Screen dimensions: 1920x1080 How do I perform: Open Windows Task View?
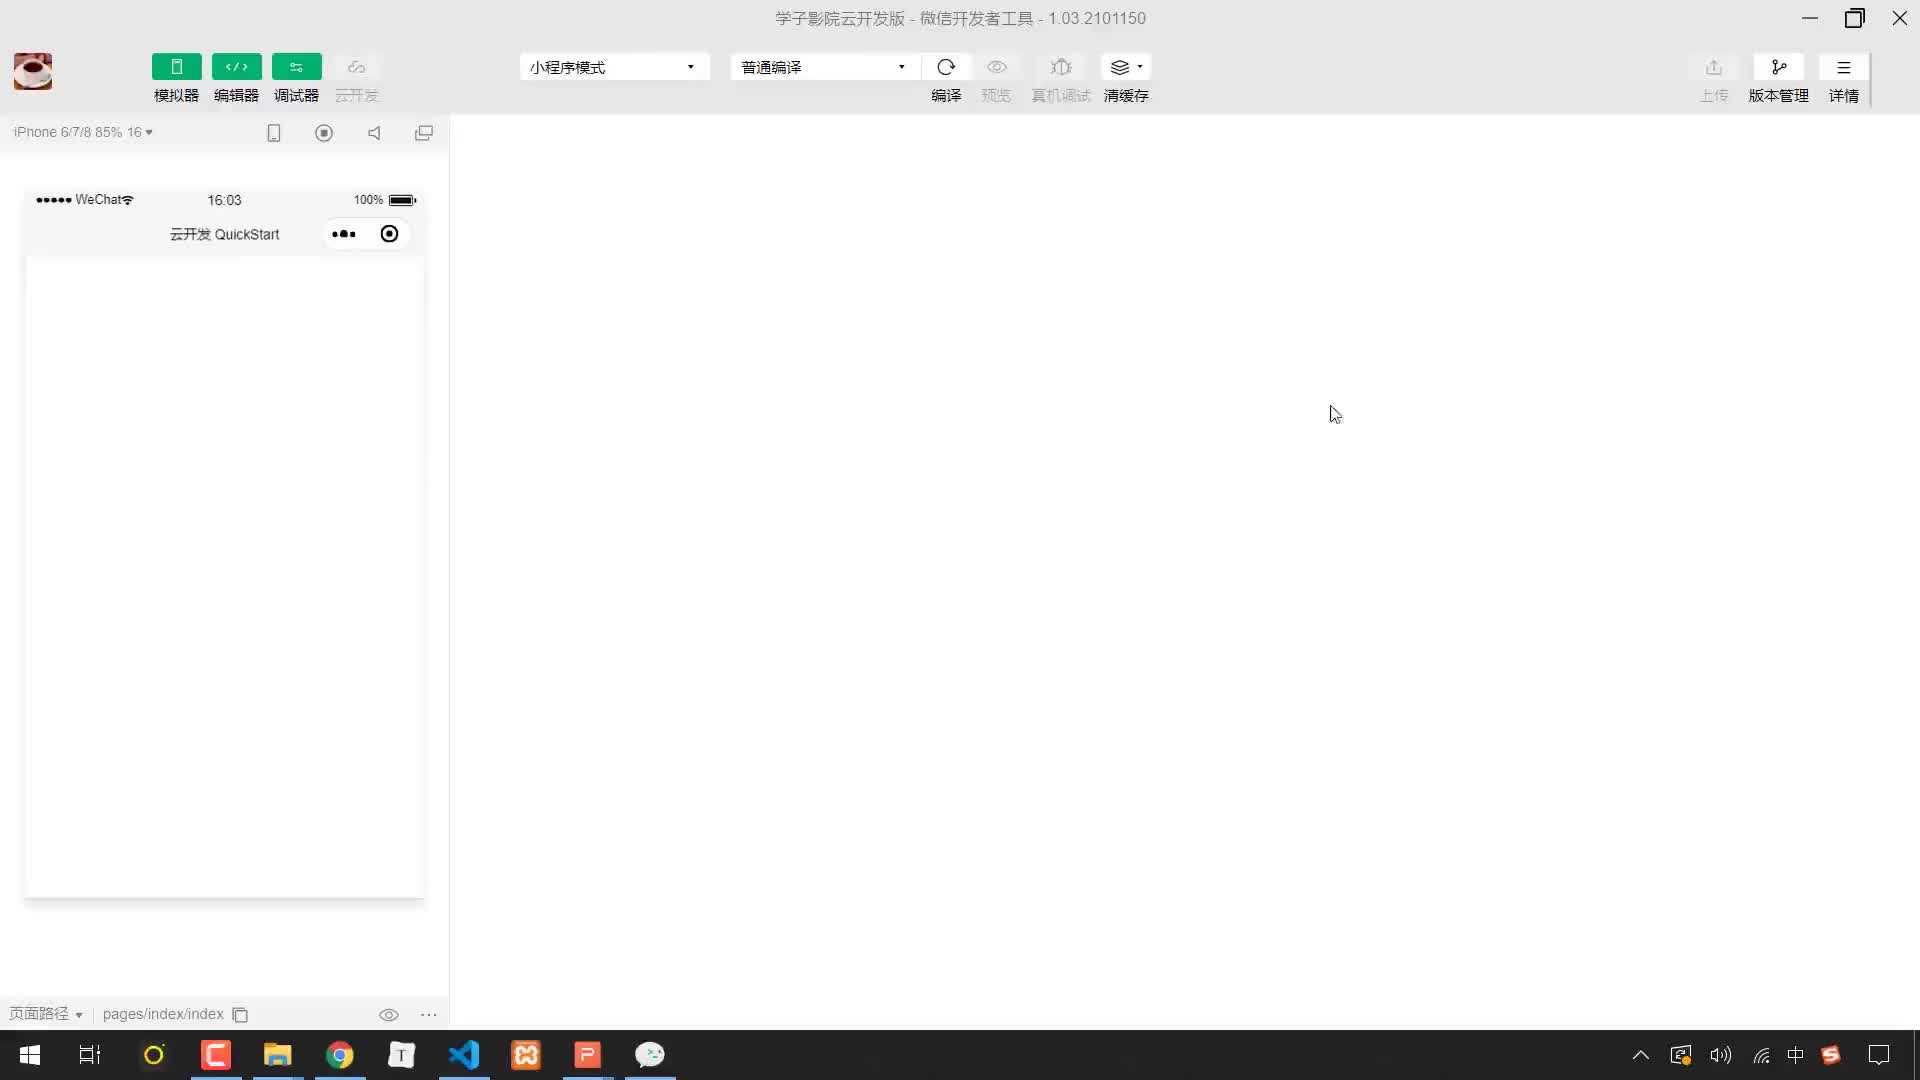coord(90,1055)
